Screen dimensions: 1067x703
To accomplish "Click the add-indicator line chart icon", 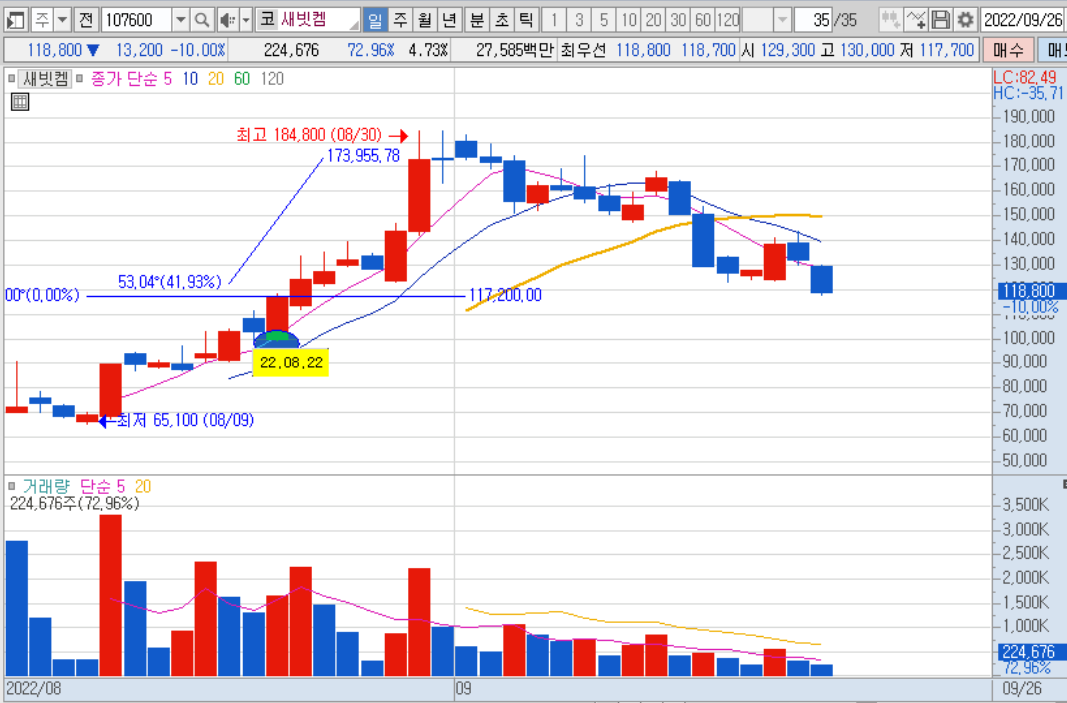I will click(916, 20).
